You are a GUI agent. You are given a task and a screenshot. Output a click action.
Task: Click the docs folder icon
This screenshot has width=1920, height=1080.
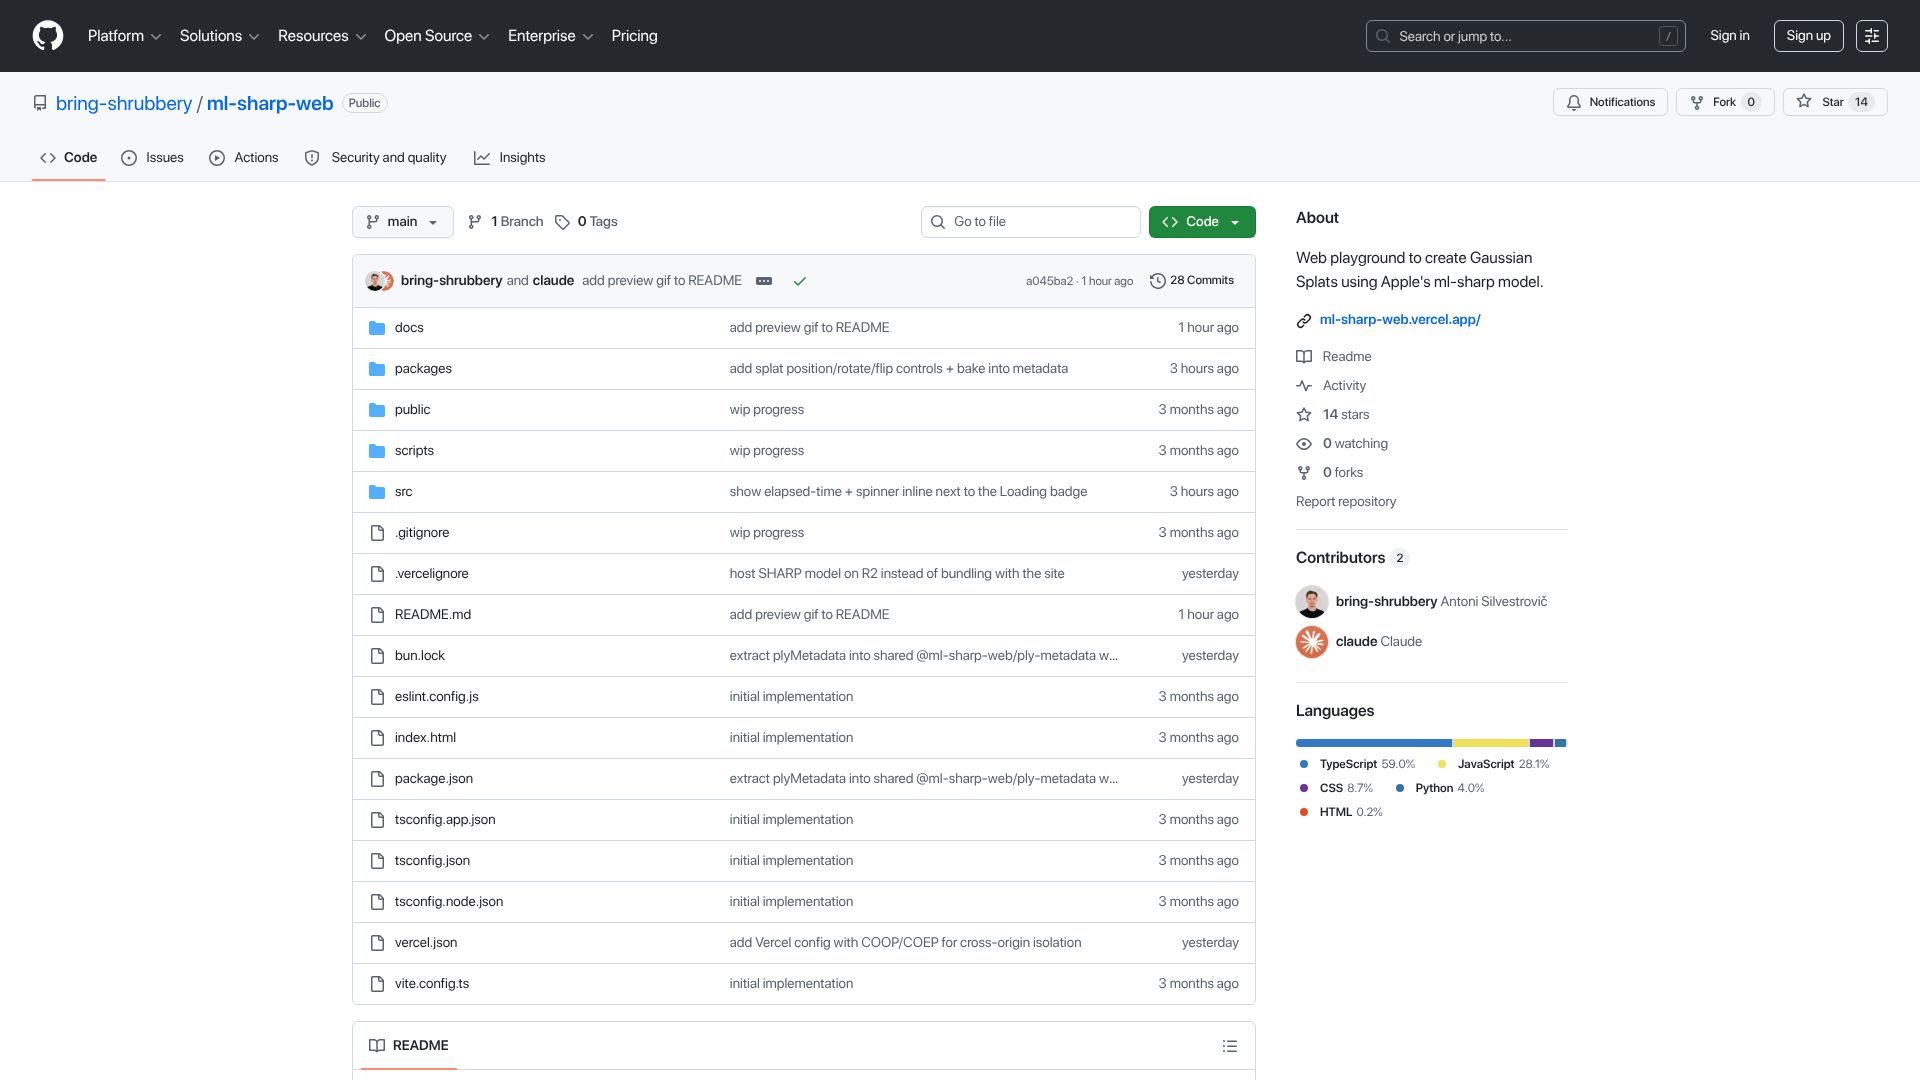click(377, 328)
